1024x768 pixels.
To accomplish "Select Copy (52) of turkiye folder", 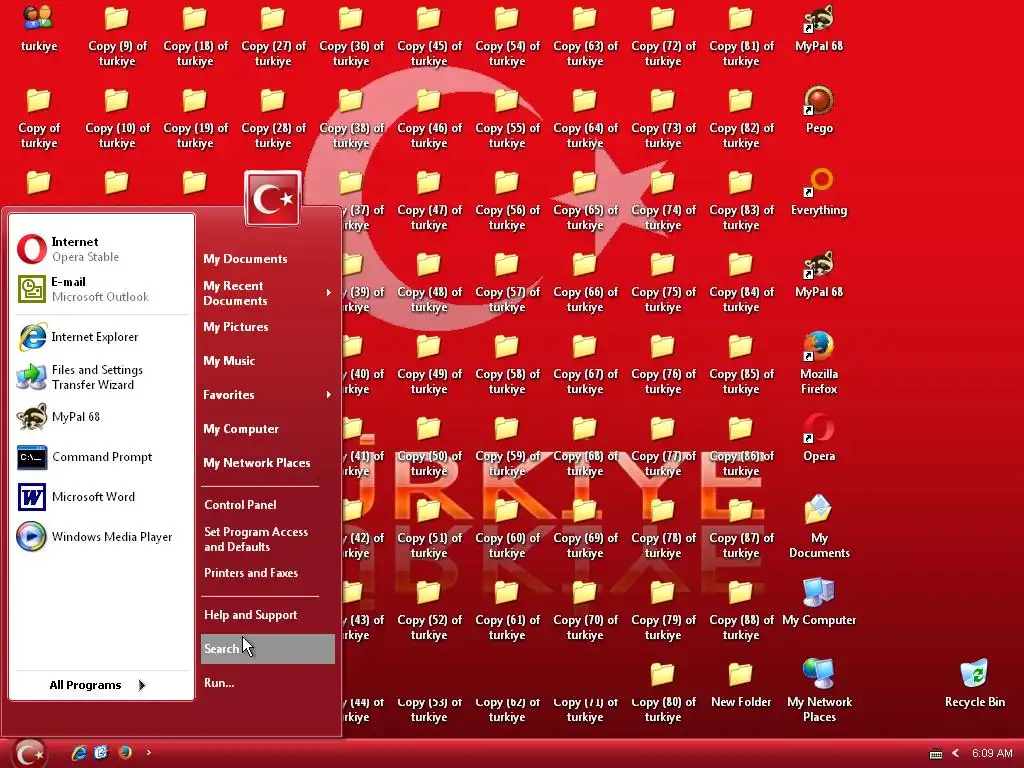I will click(x=428, y=609).
